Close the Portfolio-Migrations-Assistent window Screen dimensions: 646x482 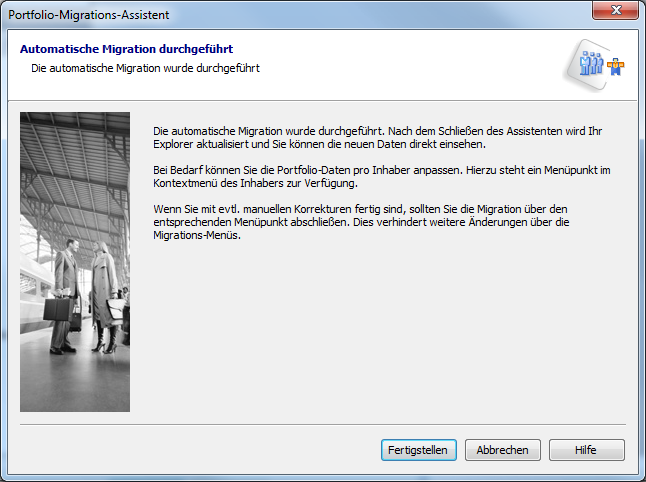point(617,13)
